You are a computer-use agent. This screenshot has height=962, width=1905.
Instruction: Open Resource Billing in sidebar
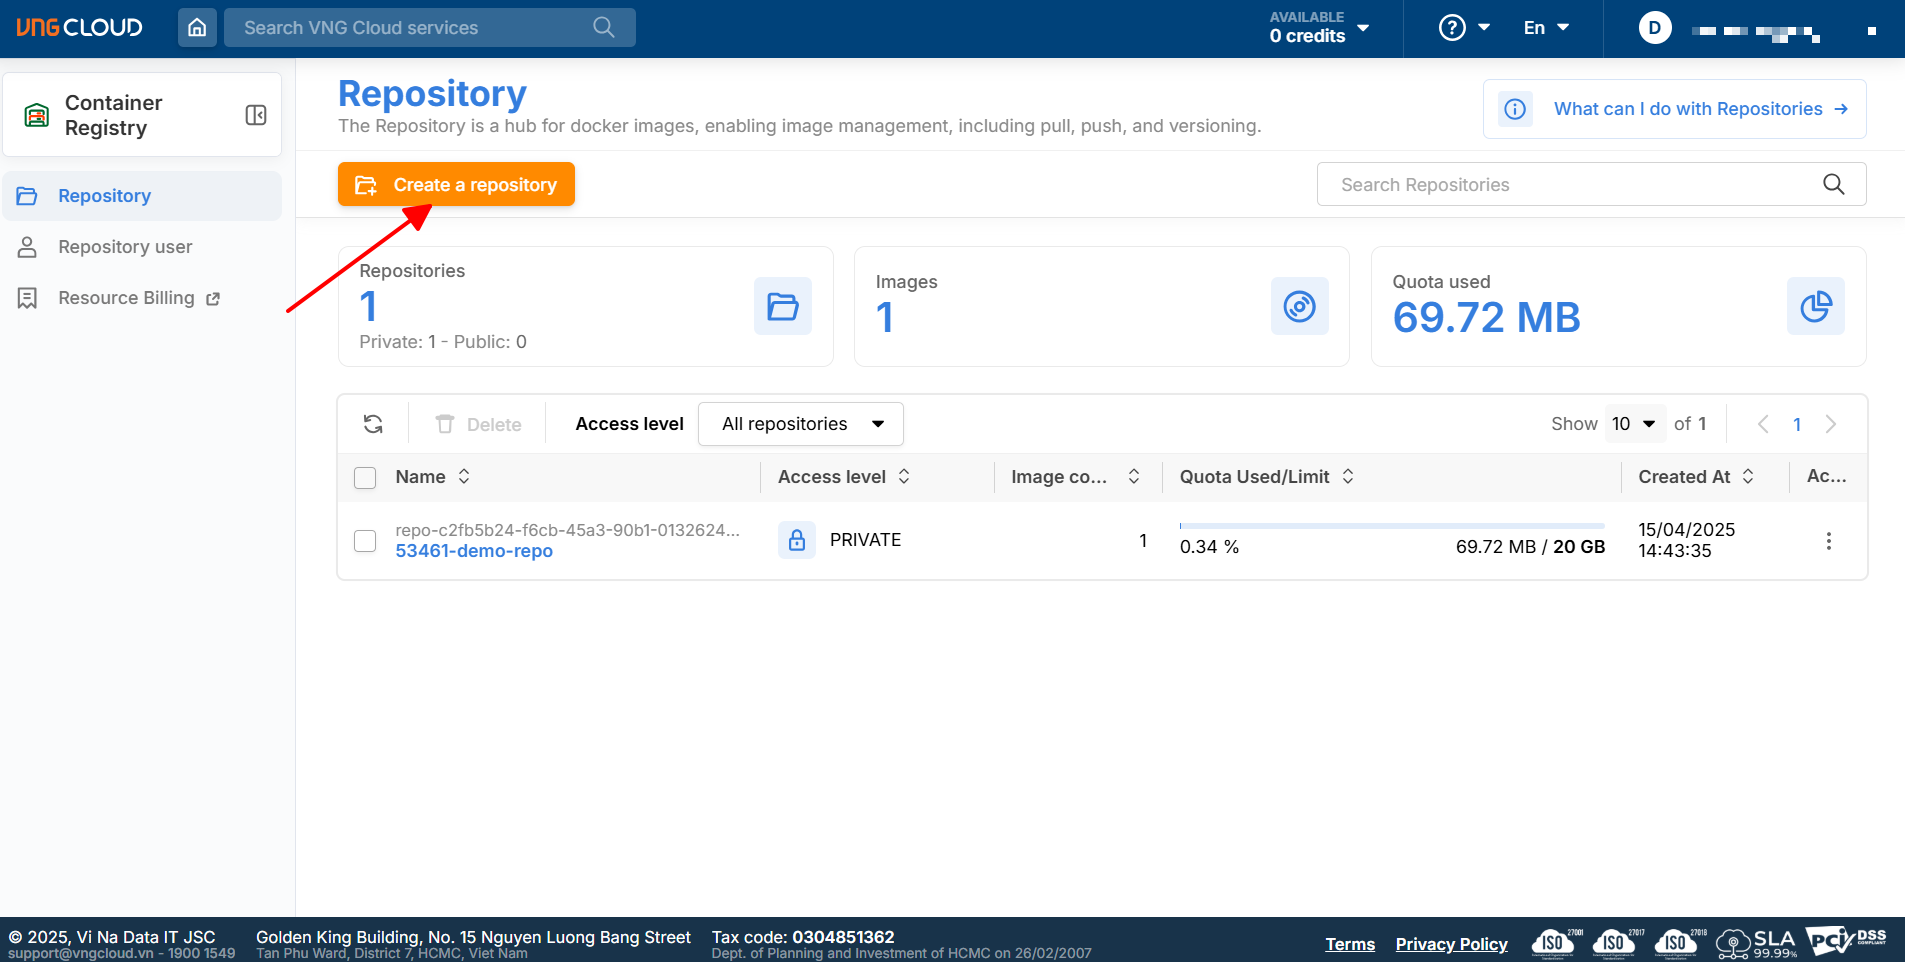click(126, 298)
